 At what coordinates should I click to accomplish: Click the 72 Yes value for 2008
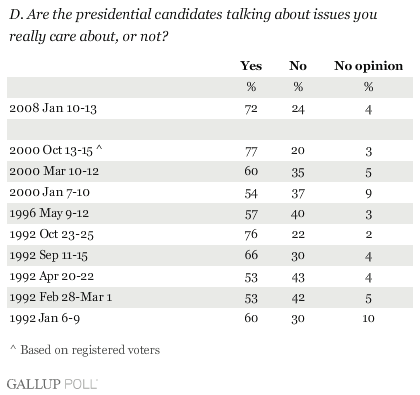click(x=251, y=109)
